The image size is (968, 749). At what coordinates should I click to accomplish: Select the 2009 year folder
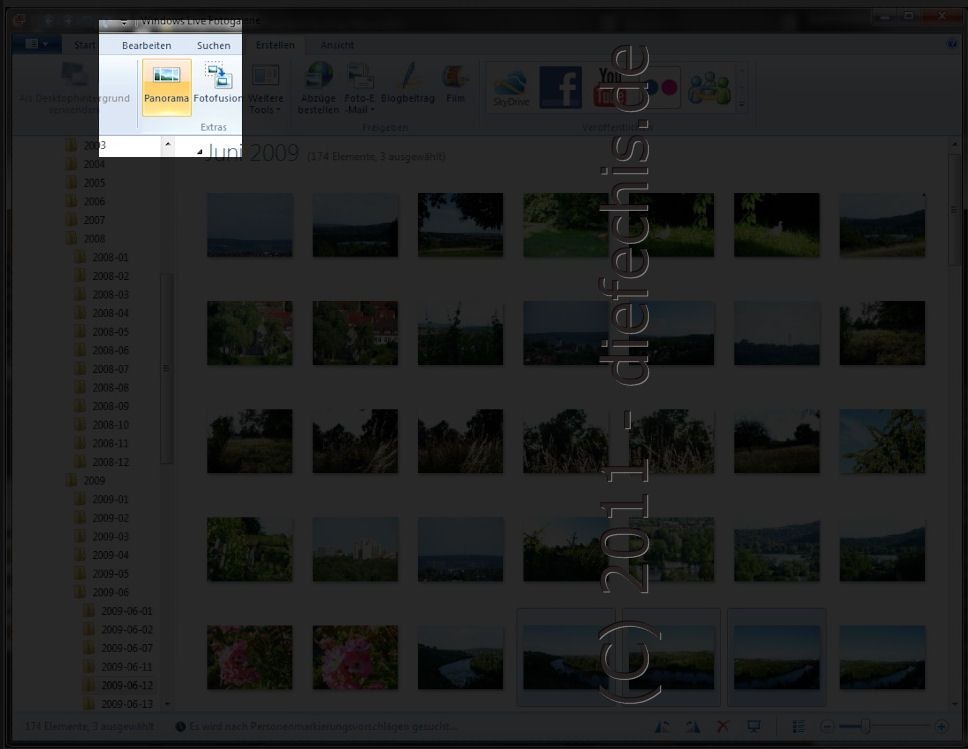point(94,480)
